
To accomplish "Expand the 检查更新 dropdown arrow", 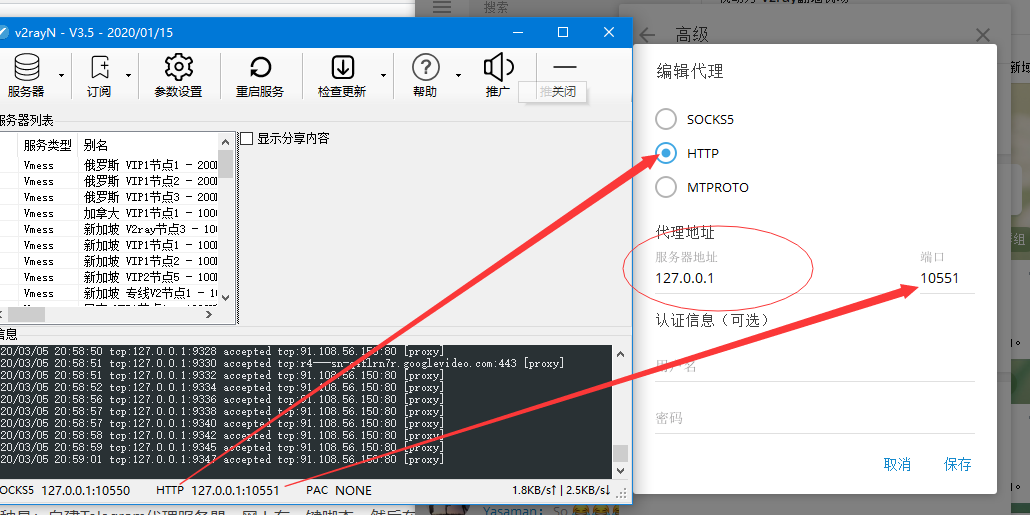I will pos(383,76).
